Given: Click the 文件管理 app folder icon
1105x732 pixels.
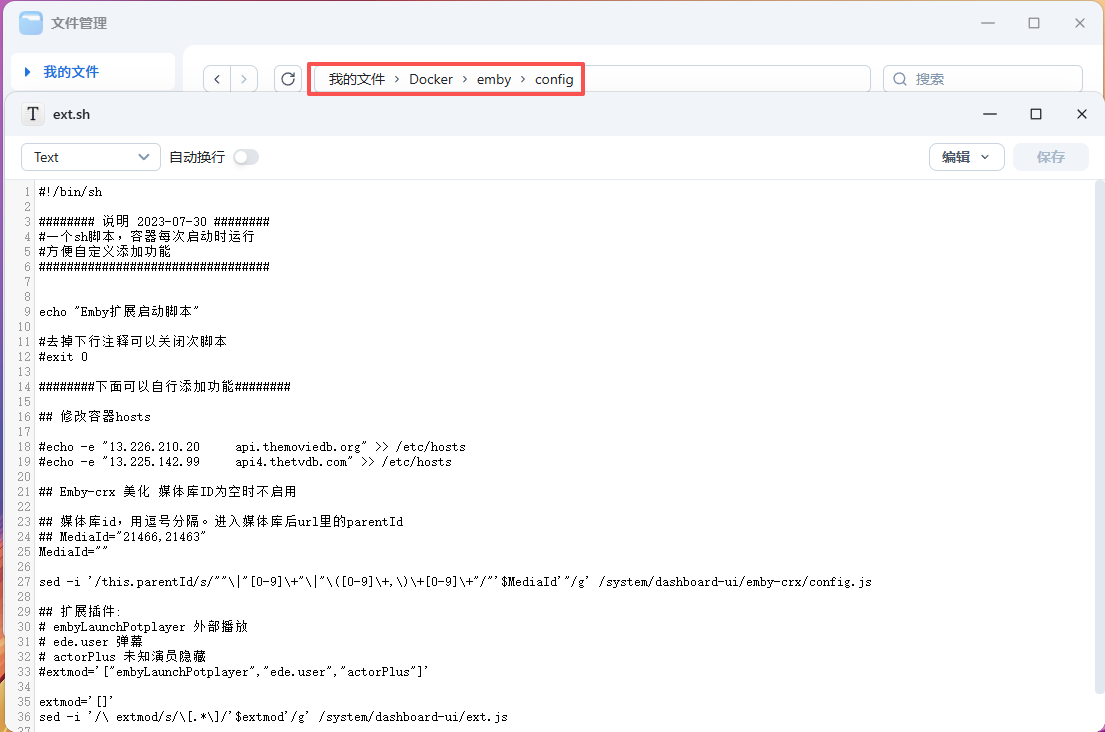Looking at the screenshot, I should pyautogui.click(x=31, y=22).
